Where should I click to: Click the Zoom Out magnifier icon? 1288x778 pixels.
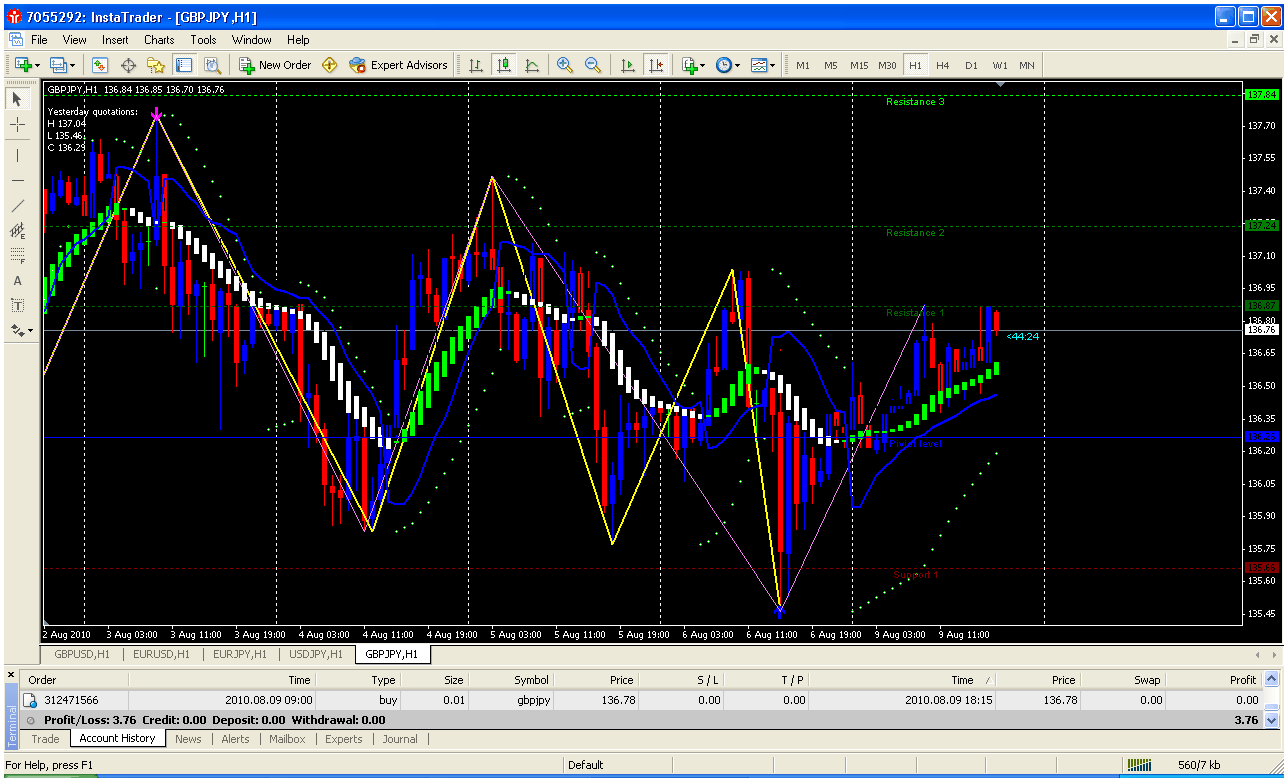point(593,65)
